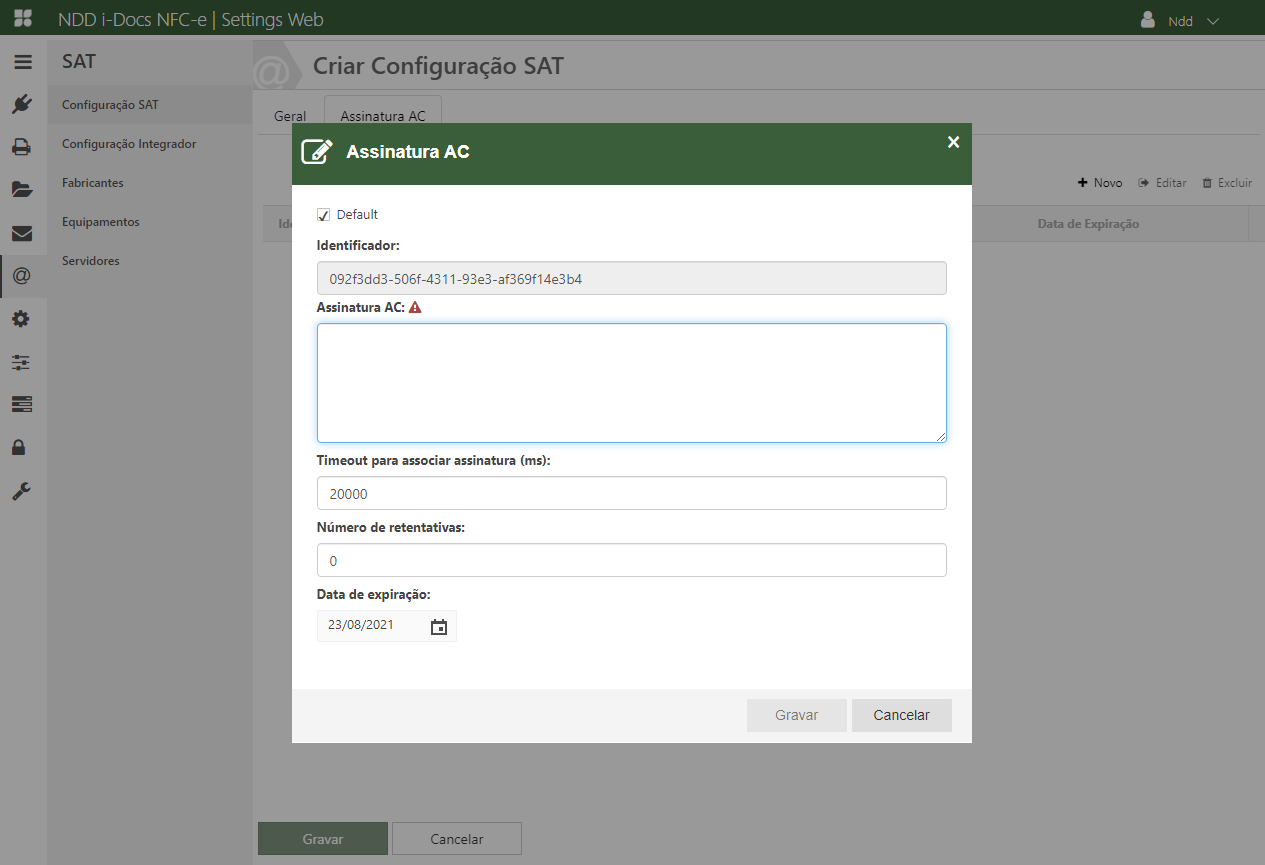The height and width of the screenshot is (865, 1265).
Task: Open the folder sidebar icon
Action: 22,189
